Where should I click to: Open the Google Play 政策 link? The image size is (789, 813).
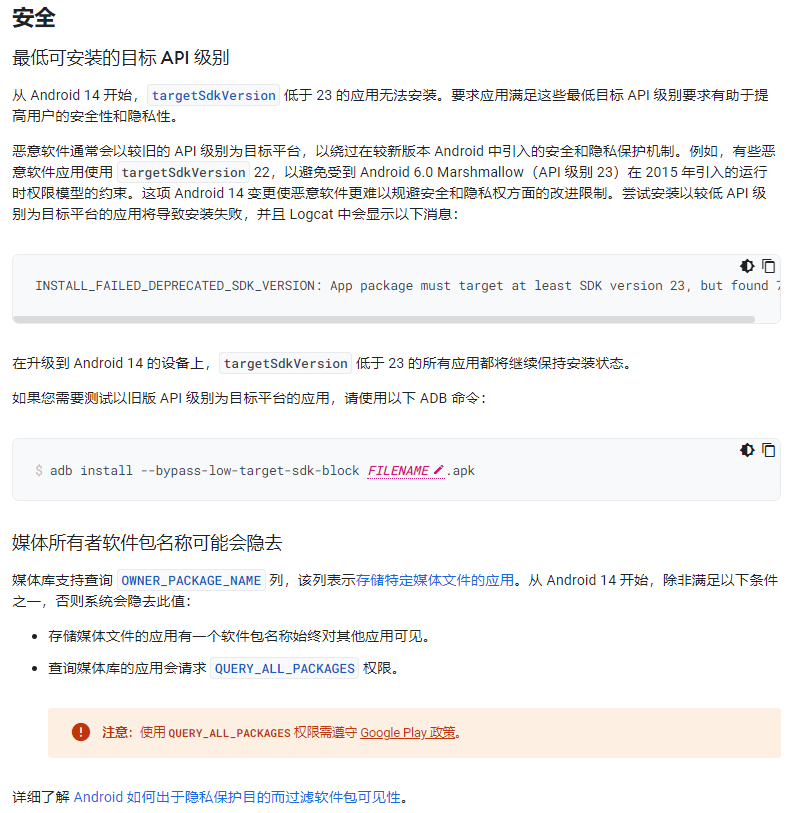pyautogui.click(x=408, y=733)
